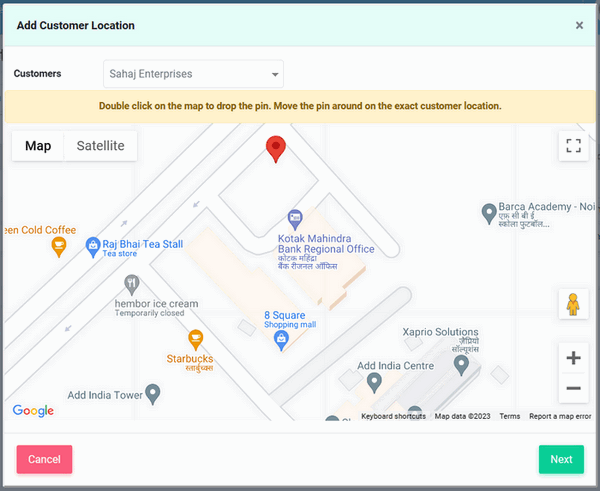Viewport: 600px width, 491px height.
Task: Click the red dropped location pin
Action: coord(276,149)
